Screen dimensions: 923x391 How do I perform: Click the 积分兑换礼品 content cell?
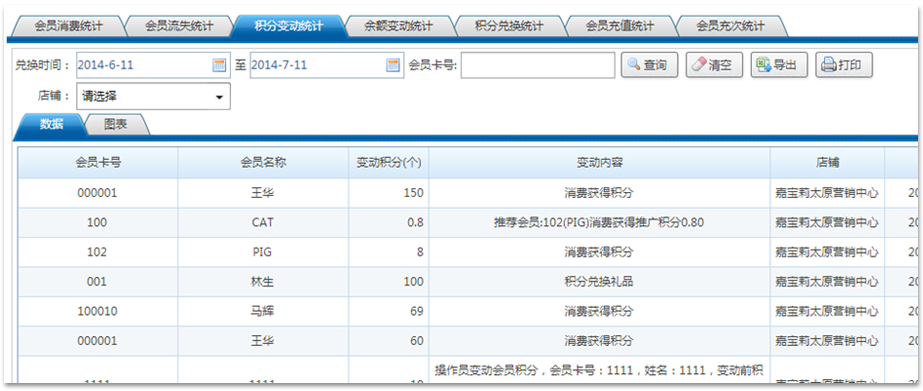599,281
